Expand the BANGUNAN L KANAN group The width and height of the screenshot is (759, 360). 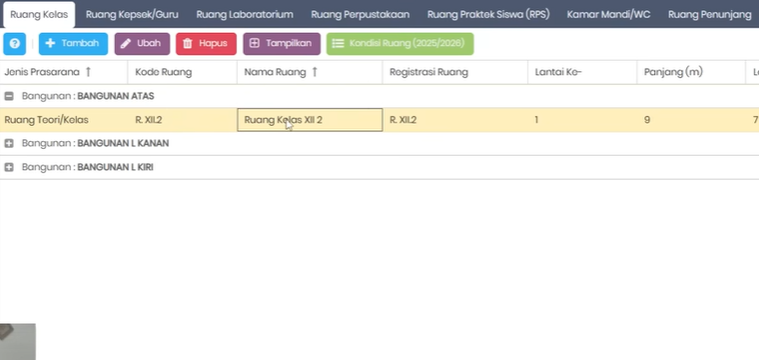point(9,144)
